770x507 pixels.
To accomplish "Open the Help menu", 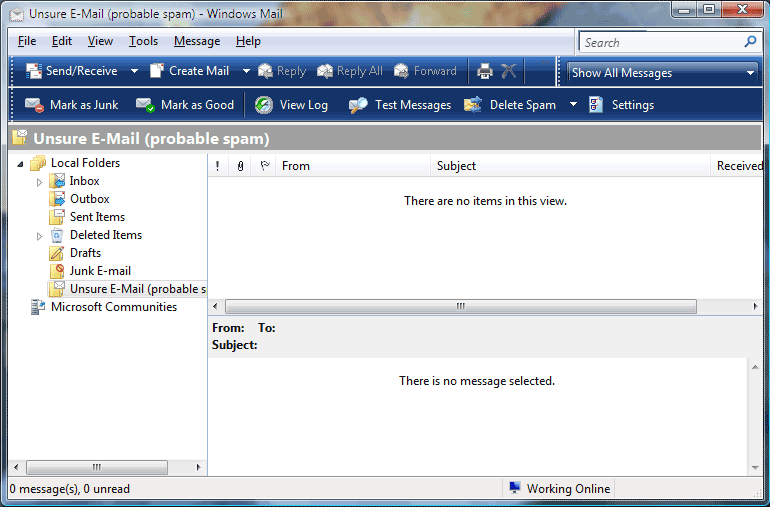I will (248, 41).
